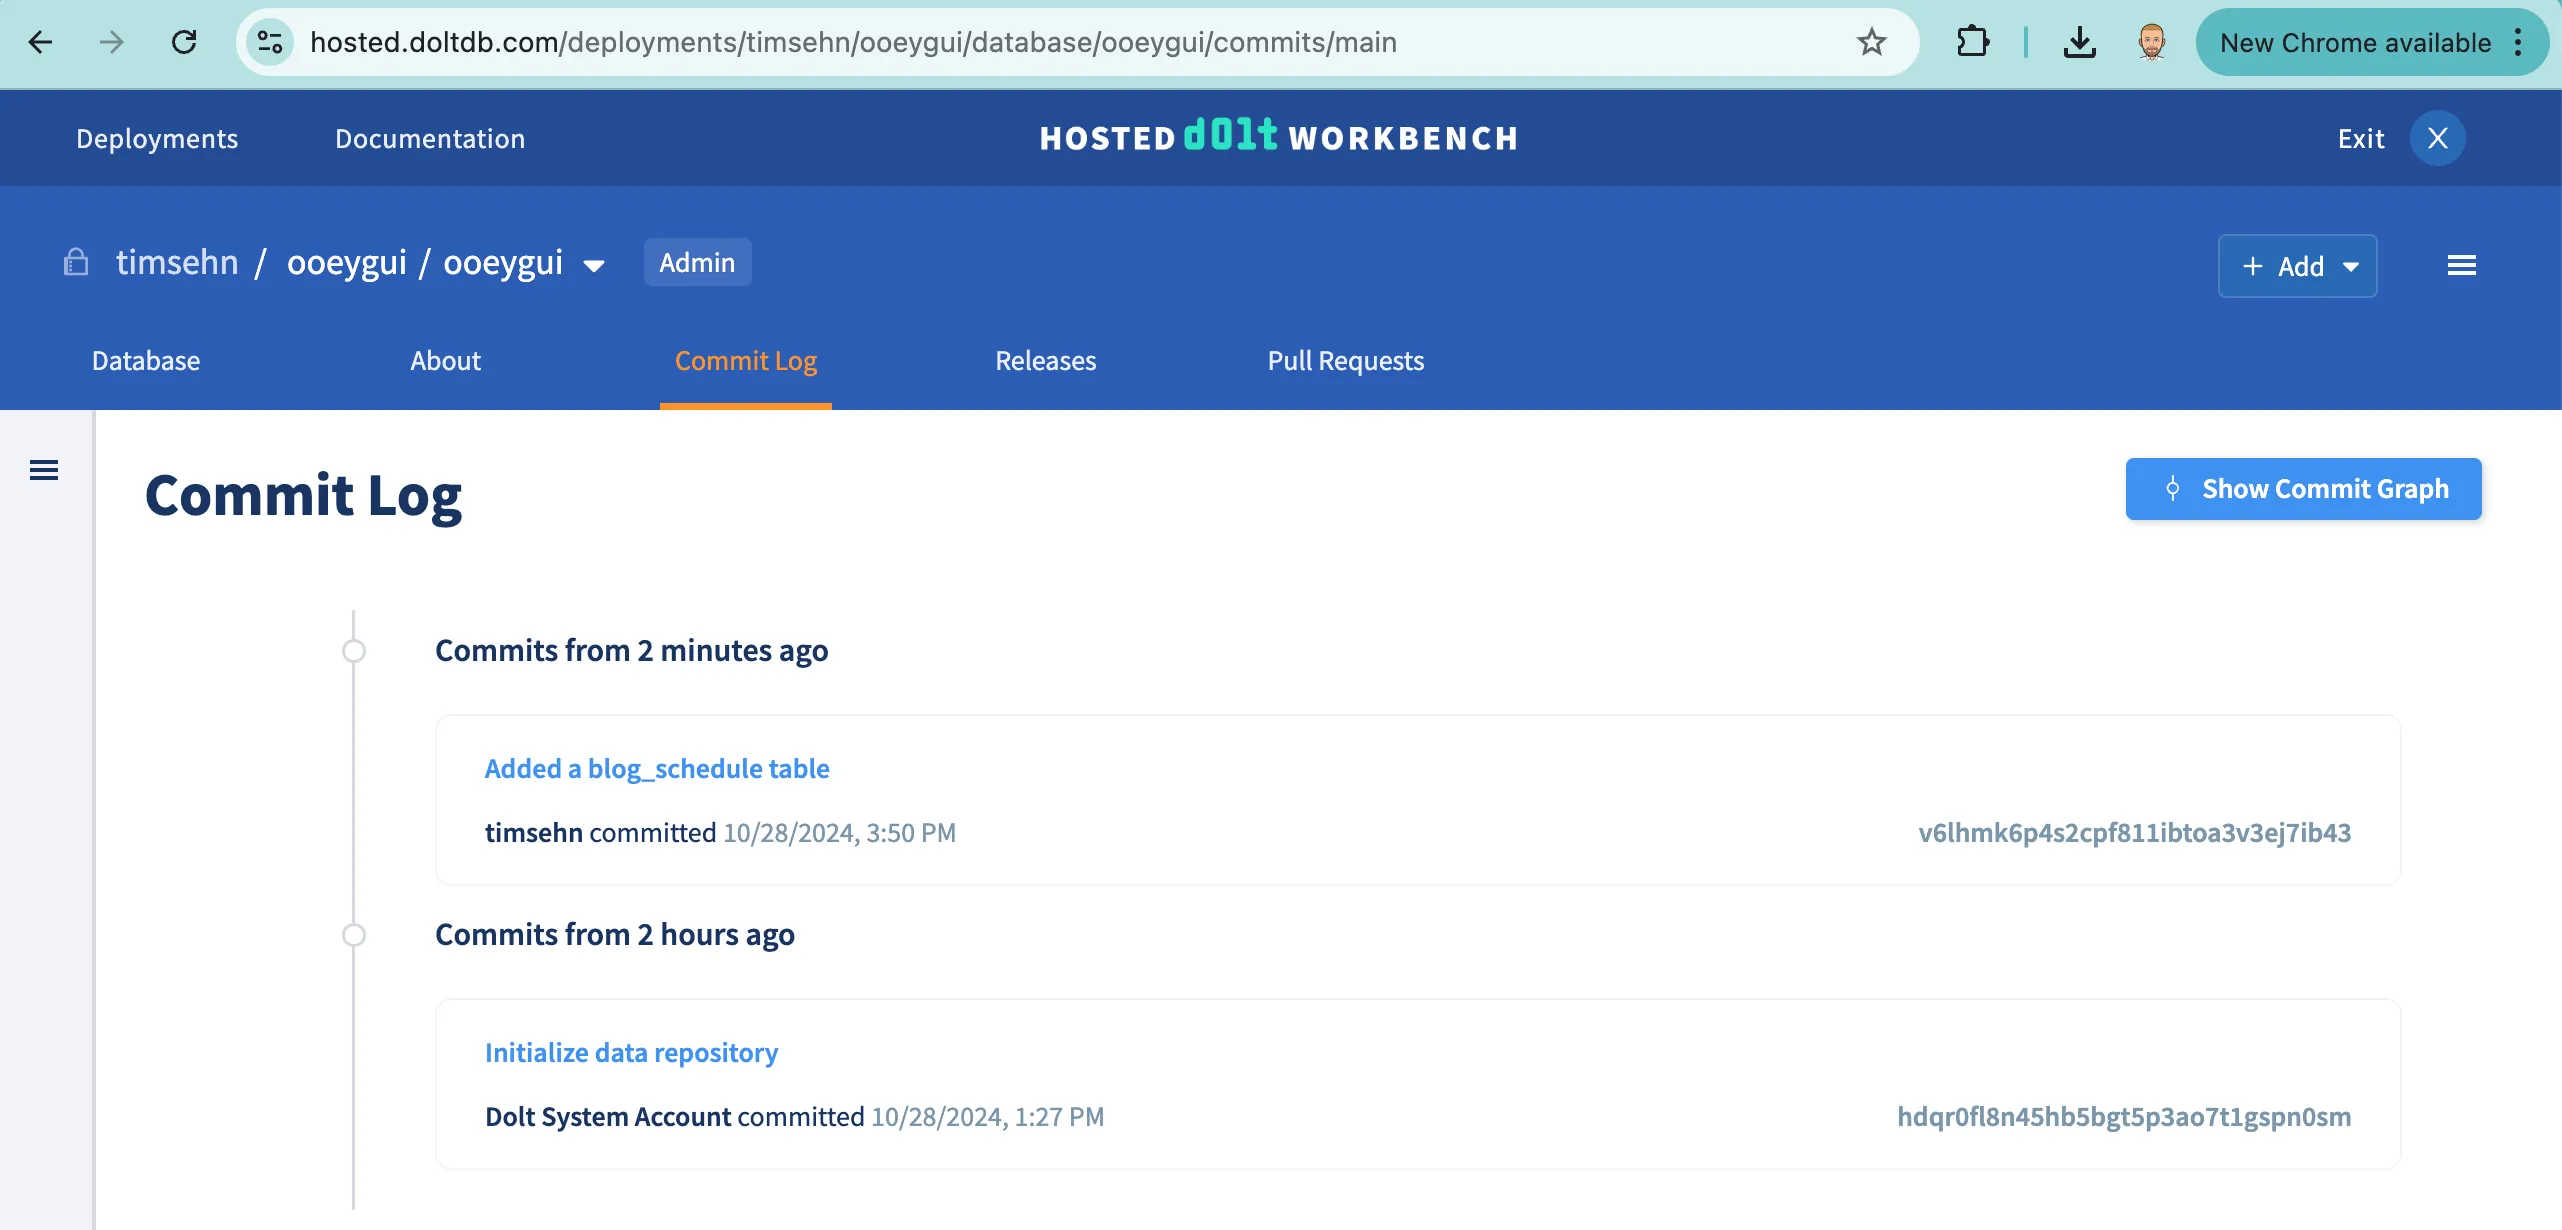2562x1230 pixels.
Task: Click the commit hash v6lhmk6p4s2cpf811ibtoa3v3ej7ib43
Action: point(2134,833)
